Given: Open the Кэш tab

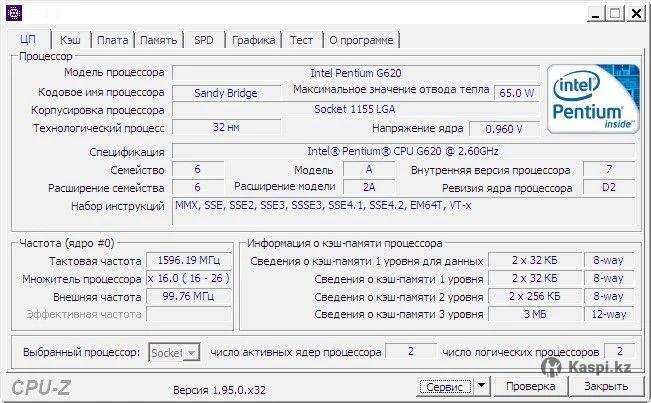Looking at the screenshot, I should [x=70, y=40].
